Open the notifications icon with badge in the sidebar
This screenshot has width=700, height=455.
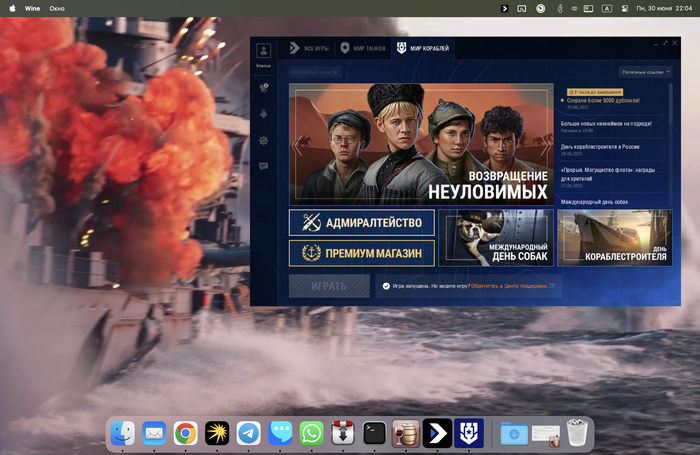(x=264, y=88)
